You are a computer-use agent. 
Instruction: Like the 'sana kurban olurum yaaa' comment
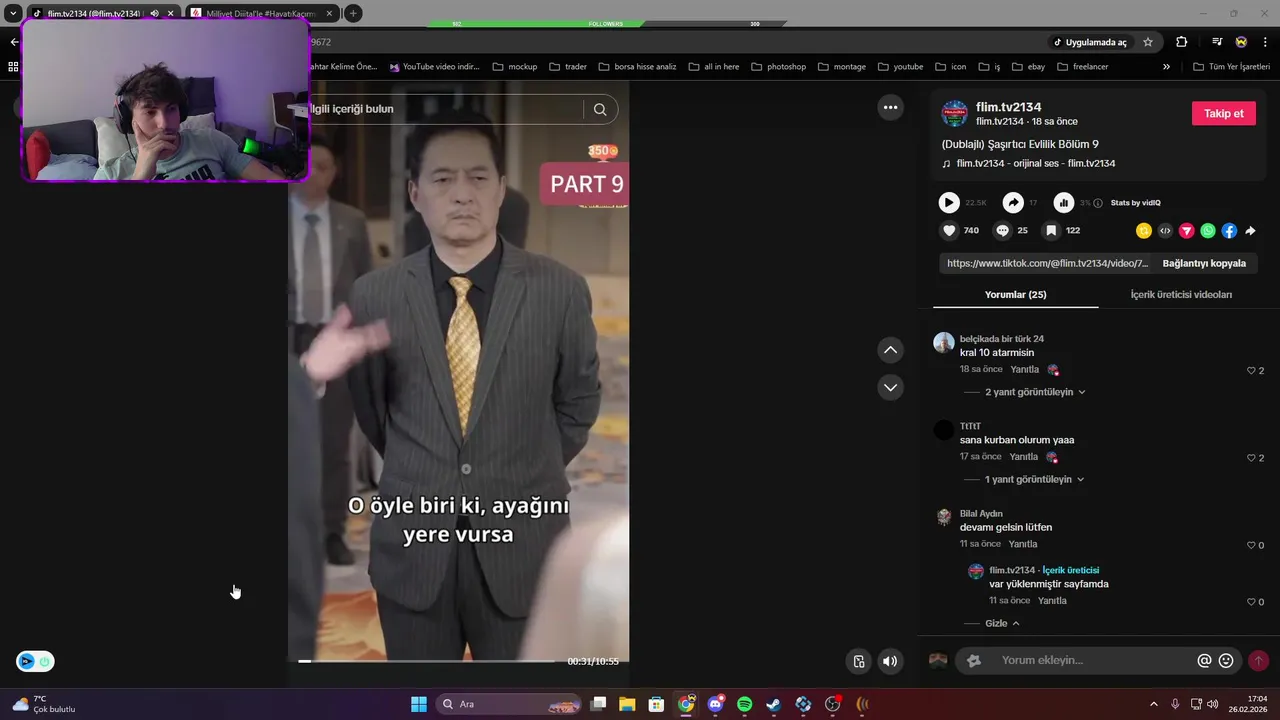(x=1251, y=458)
